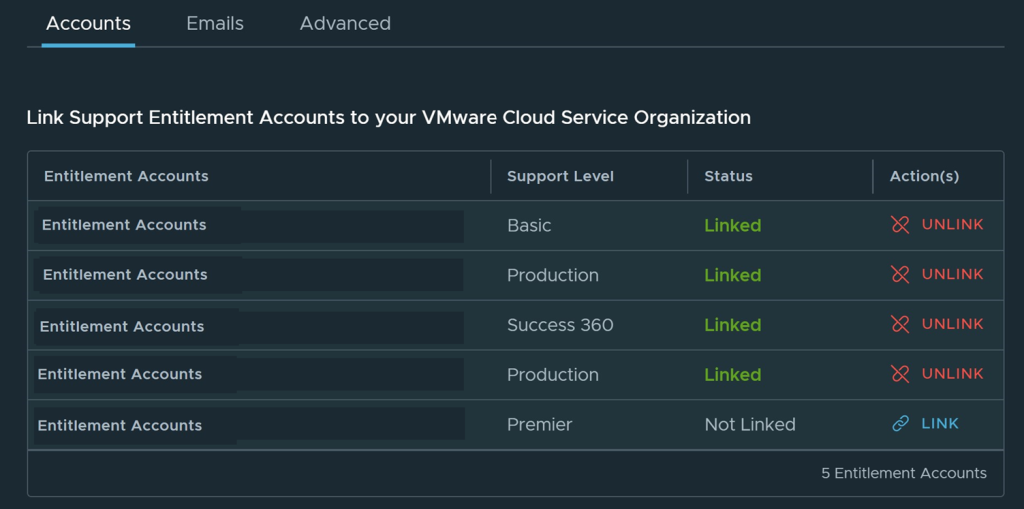Click the unlink icon for the Basic account
Screen dimensions: 1024x509
point(900,225)
